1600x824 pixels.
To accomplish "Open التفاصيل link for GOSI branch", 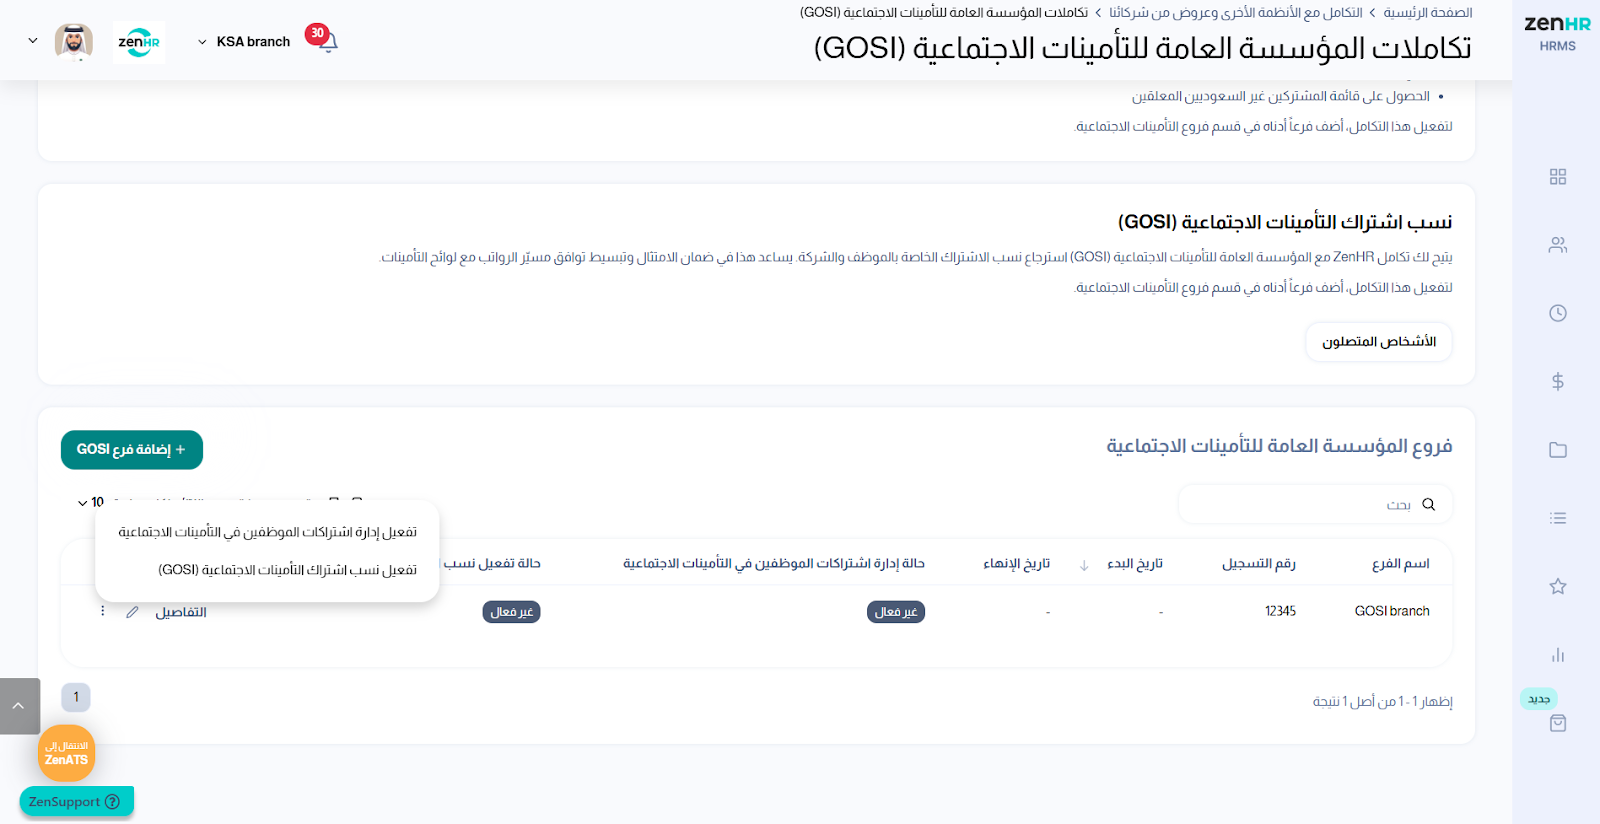I will tap(181, 612).
